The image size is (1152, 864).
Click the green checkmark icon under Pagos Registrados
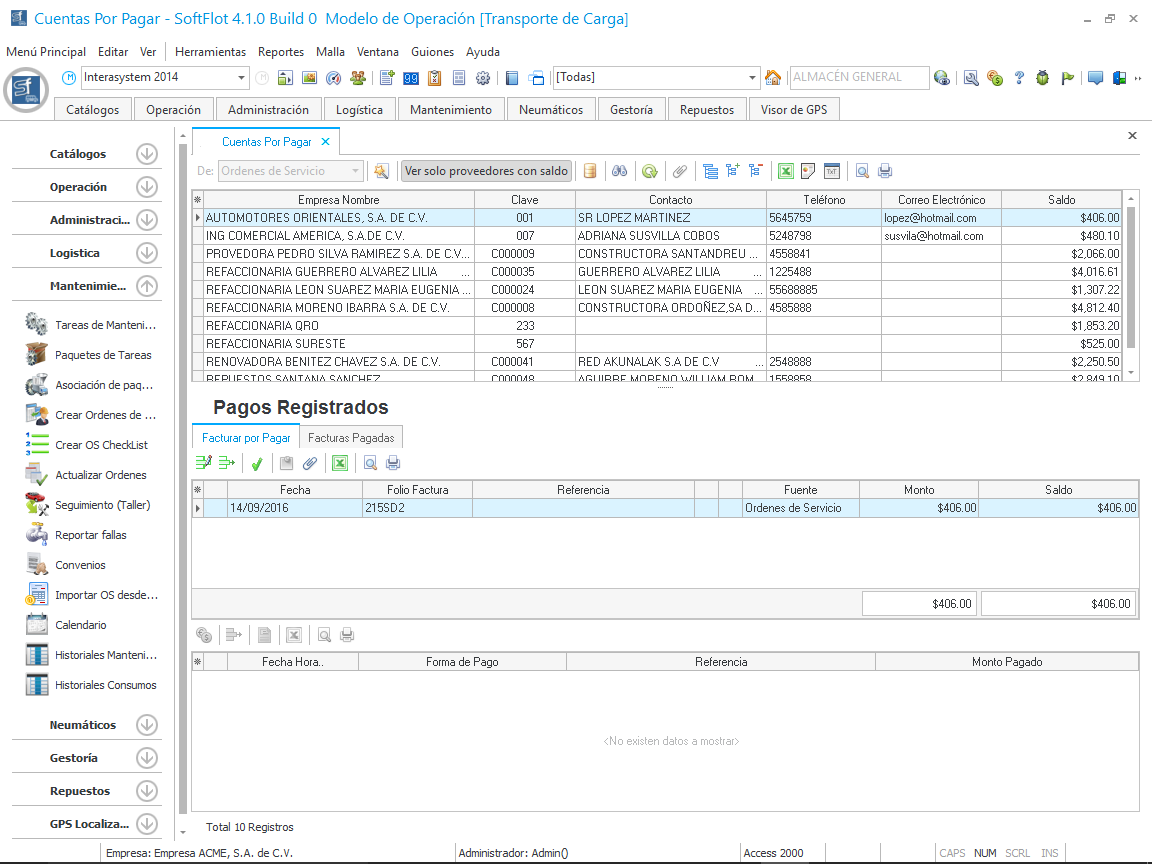(257, 463)
